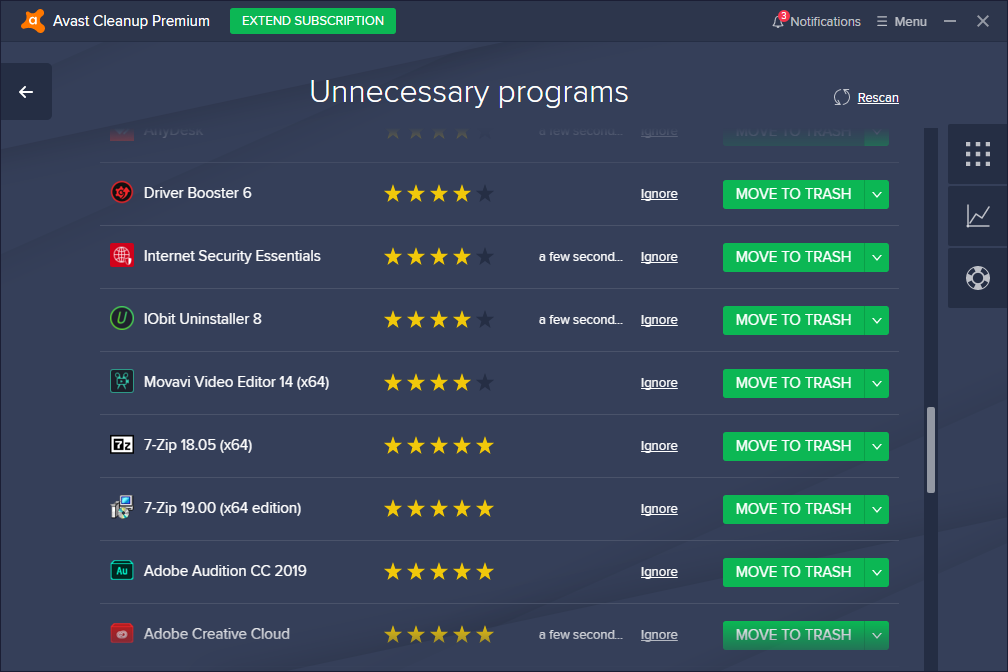
Task: Select the 7-Zip 18.05 application icon
Action: (x=121, y=445)
